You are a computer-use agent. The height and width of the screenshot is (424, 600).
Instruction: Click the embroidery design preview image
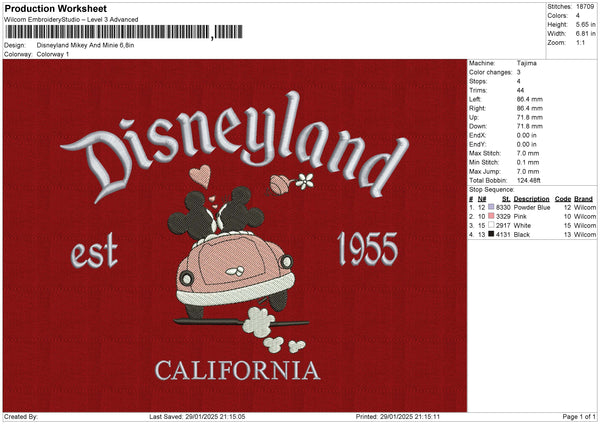(235, 235)
